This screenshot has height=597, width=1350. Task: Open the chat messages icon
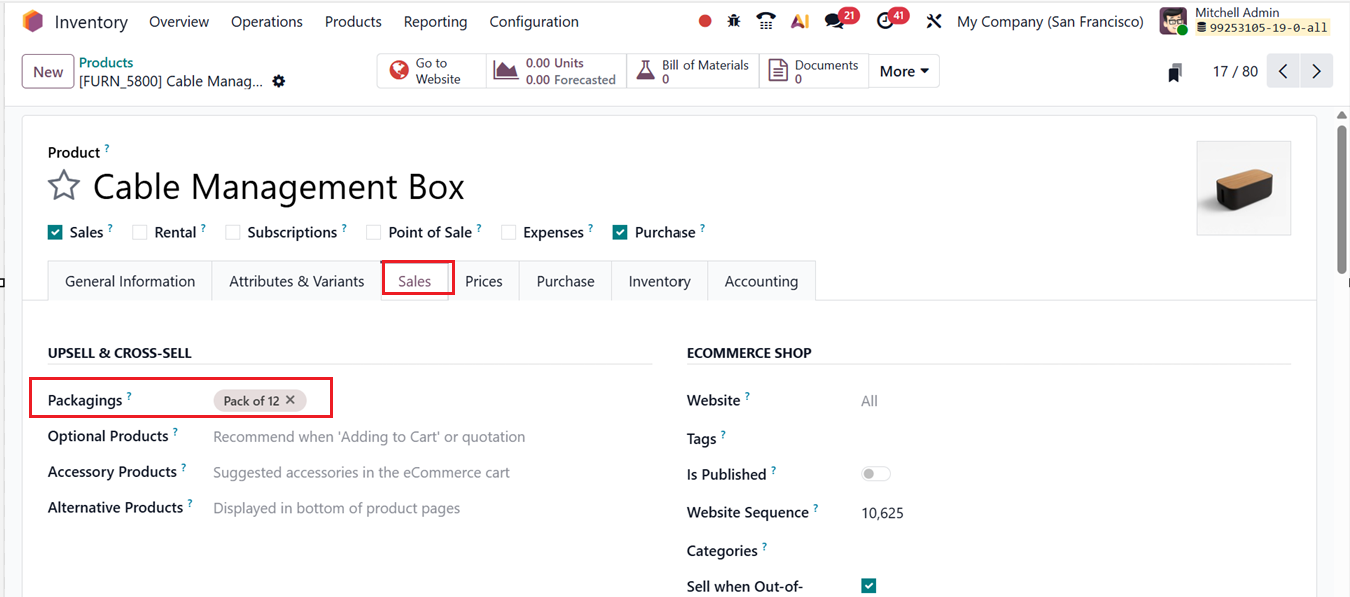pos(834,21)
